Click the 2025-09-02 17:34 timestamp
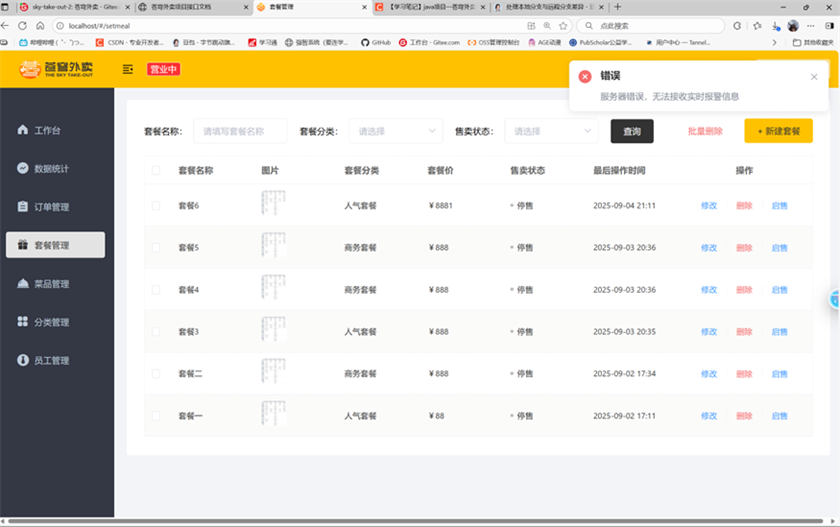 (x=624, y=374)
